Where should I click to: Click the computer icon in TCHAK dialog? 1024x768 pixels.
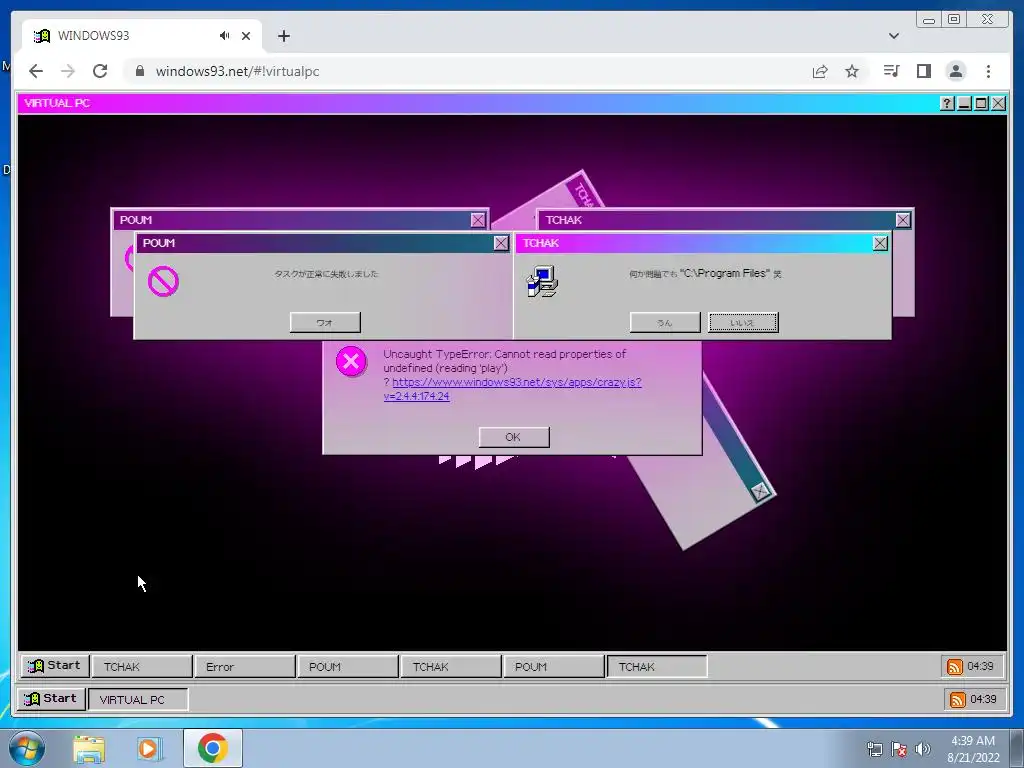pos(542,281)
